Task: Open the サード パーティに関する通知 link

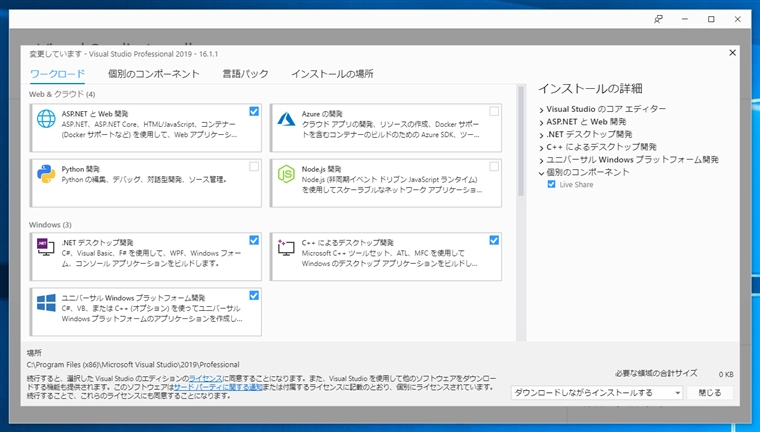Action: tap(218, 387)
